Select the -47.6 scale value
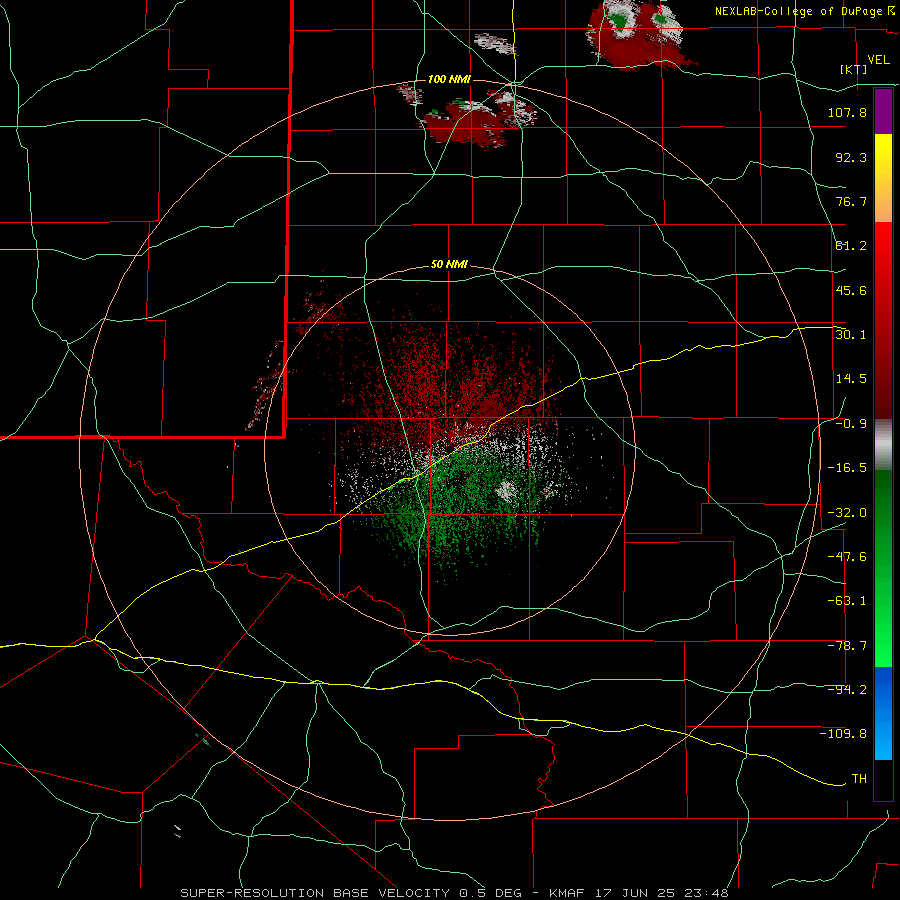The image size is (900, 900). (847, 557)
